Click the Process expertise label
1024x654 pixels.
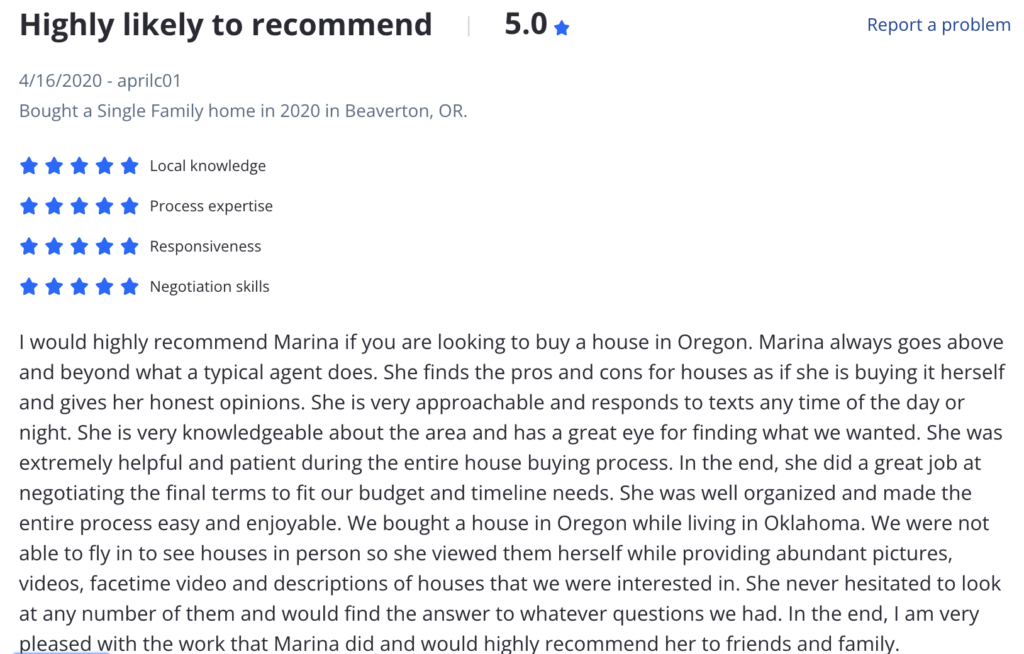(211, 206)
